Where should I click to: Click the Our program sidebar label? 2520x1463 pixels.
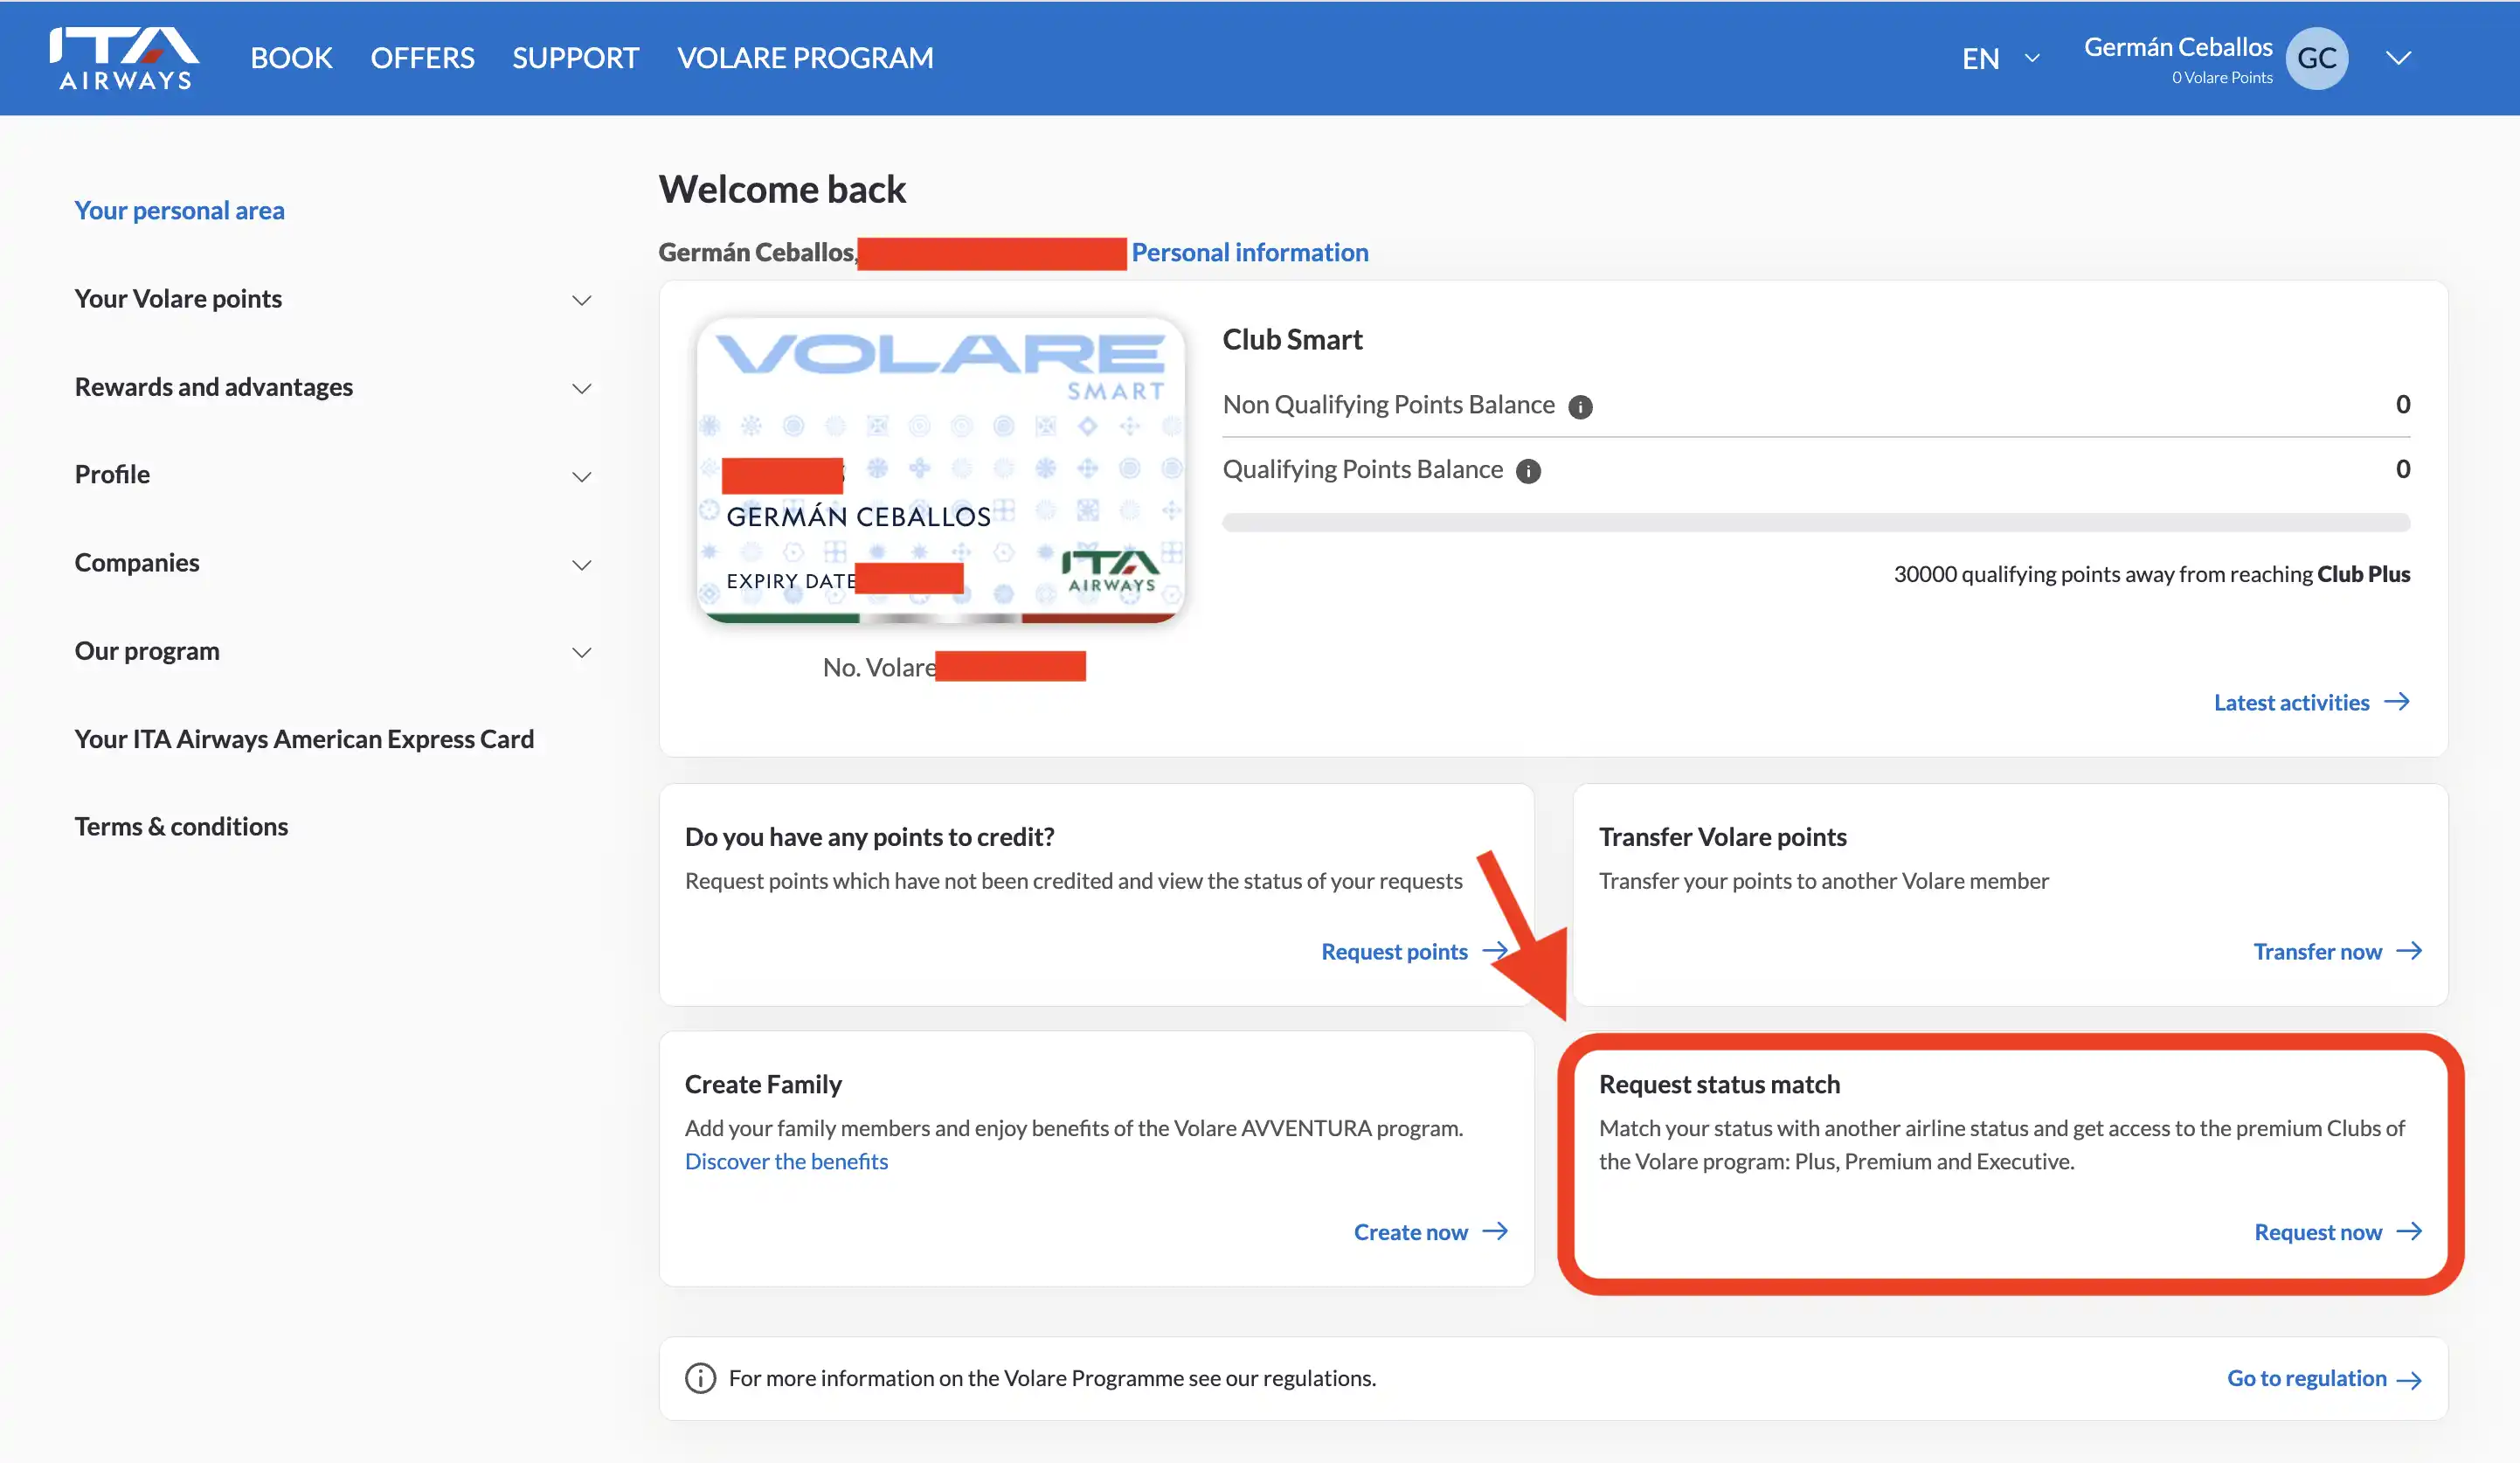147,650
